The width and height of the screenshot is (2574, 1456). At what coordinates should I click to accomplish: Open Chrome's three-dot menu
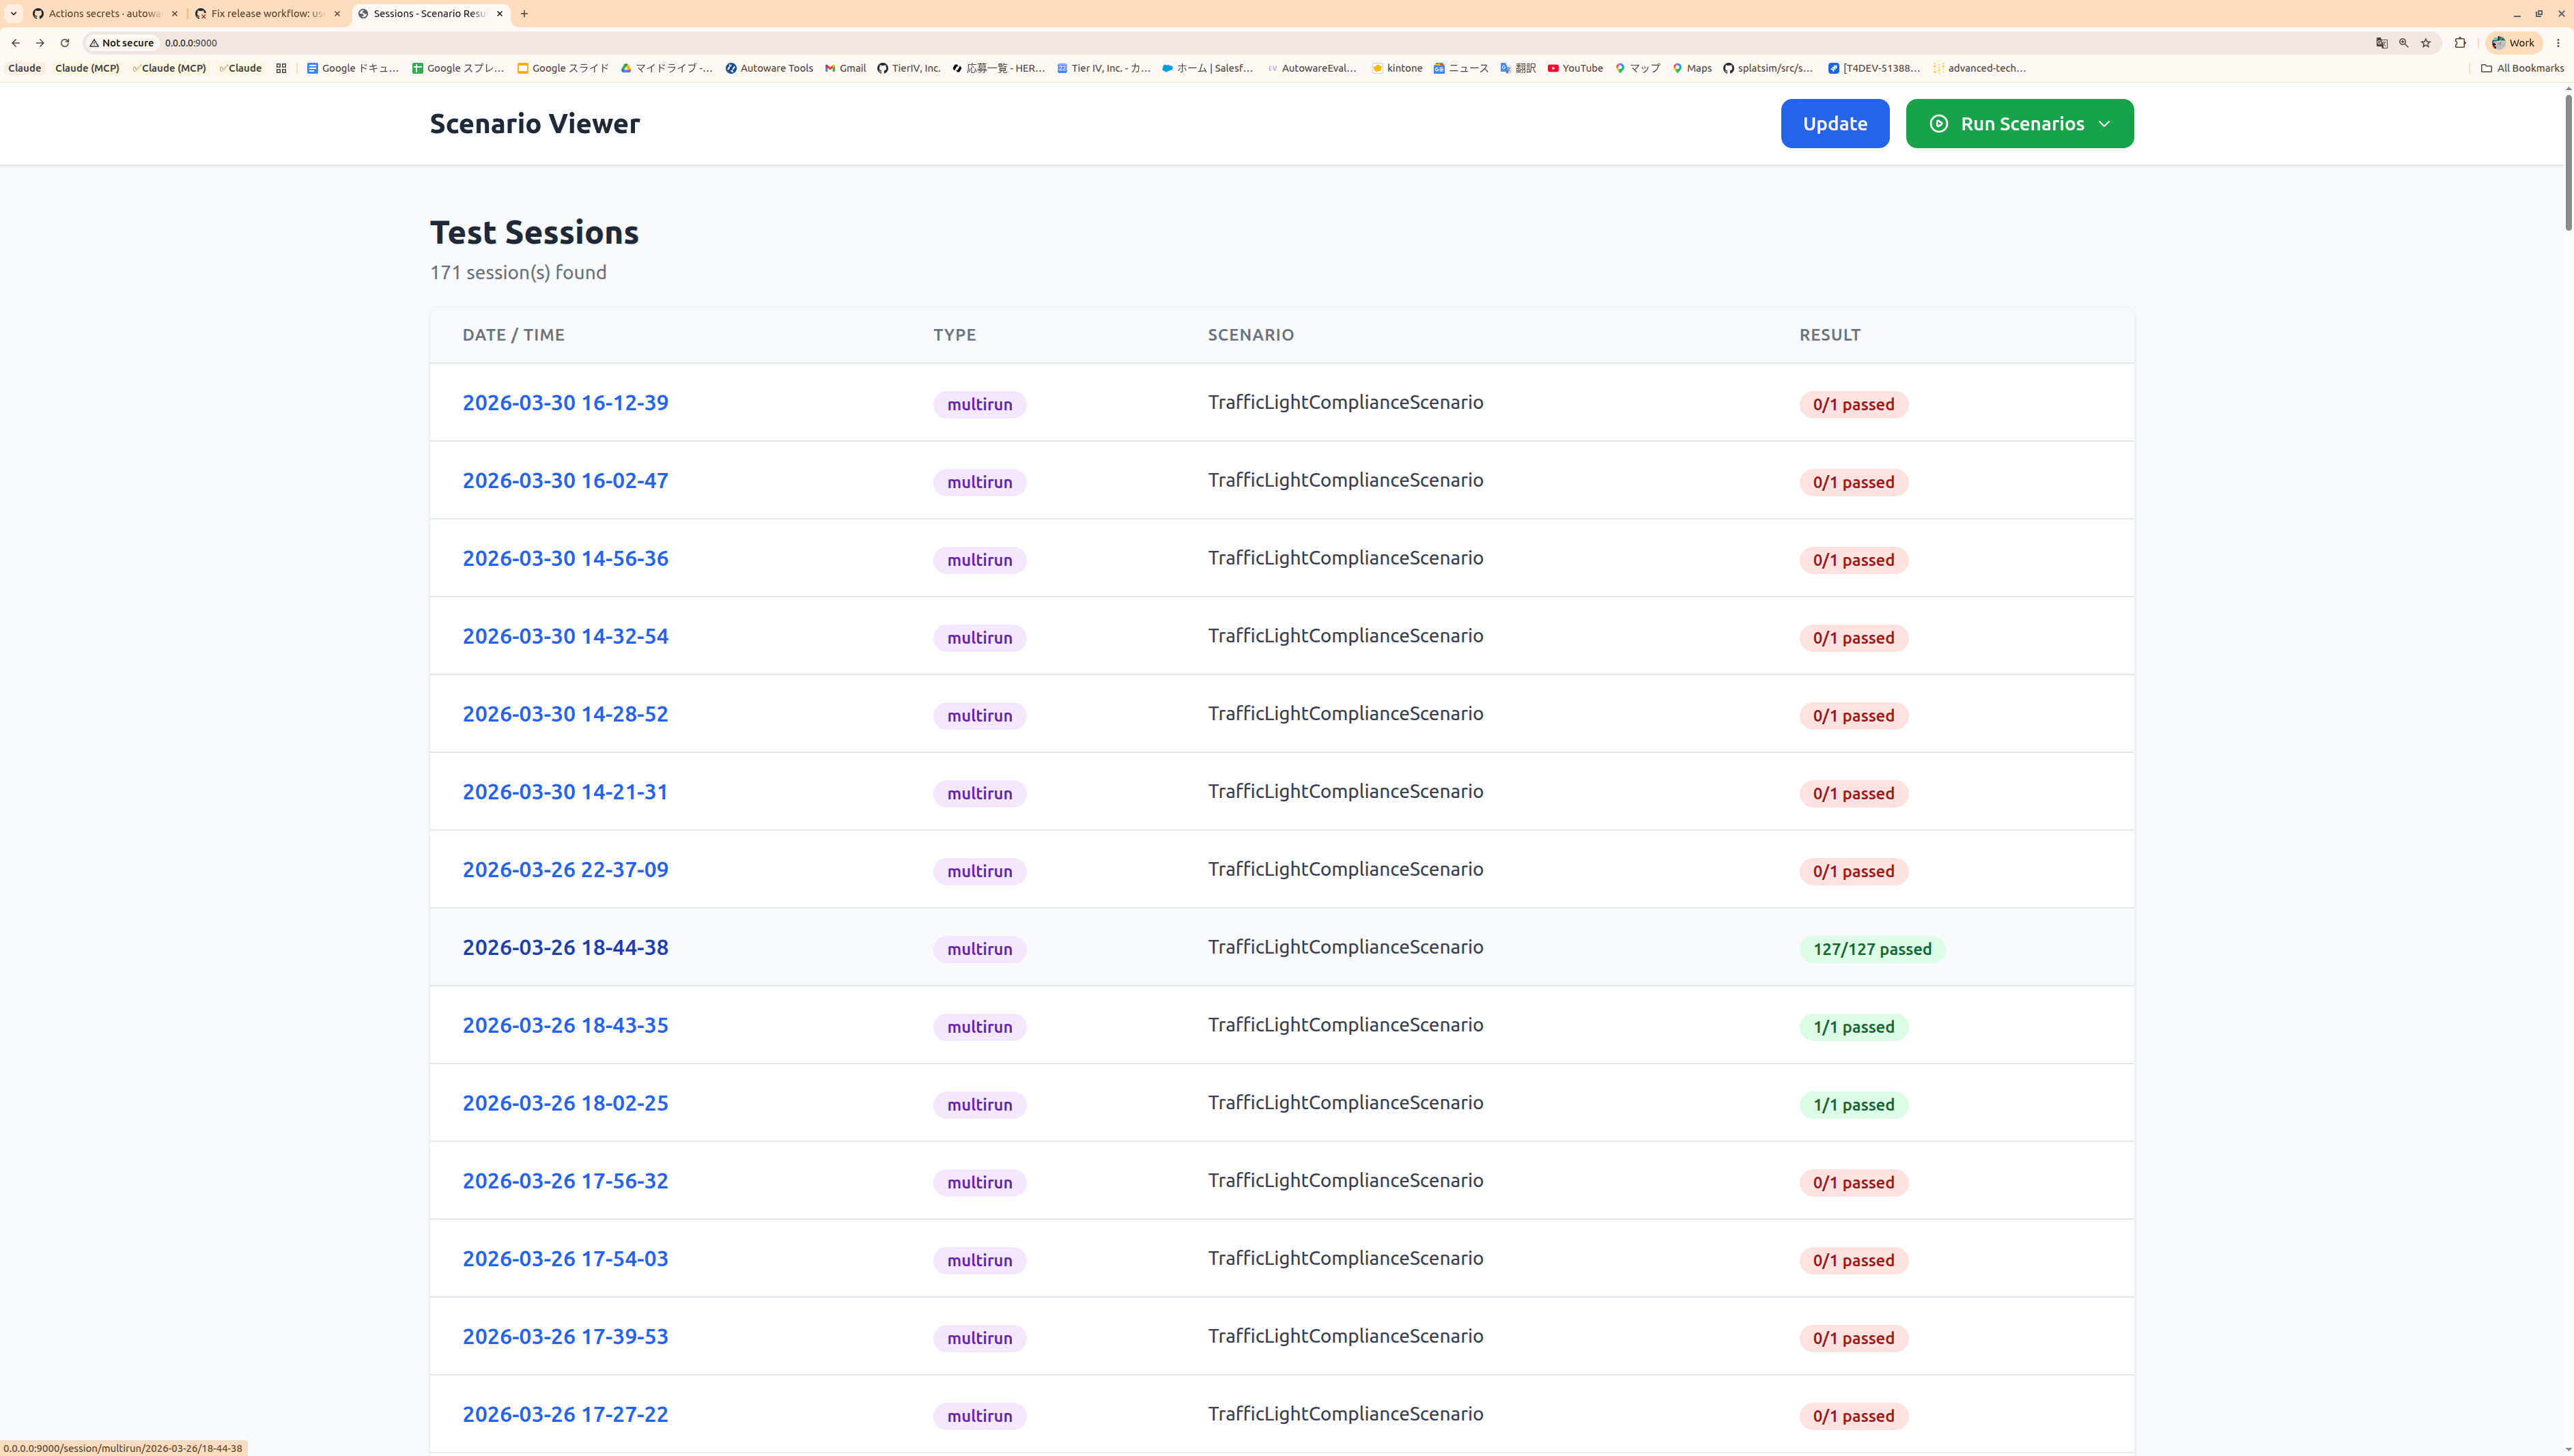[2558, 43]
